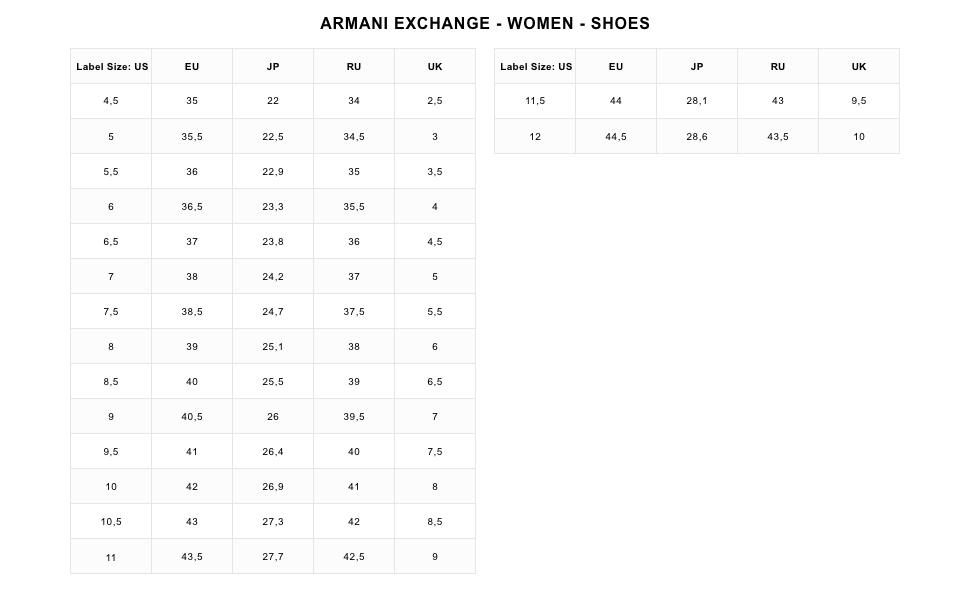970x600 pixels.
Task: Select US size 4,5 cell
Action: [x=111, y=101]
